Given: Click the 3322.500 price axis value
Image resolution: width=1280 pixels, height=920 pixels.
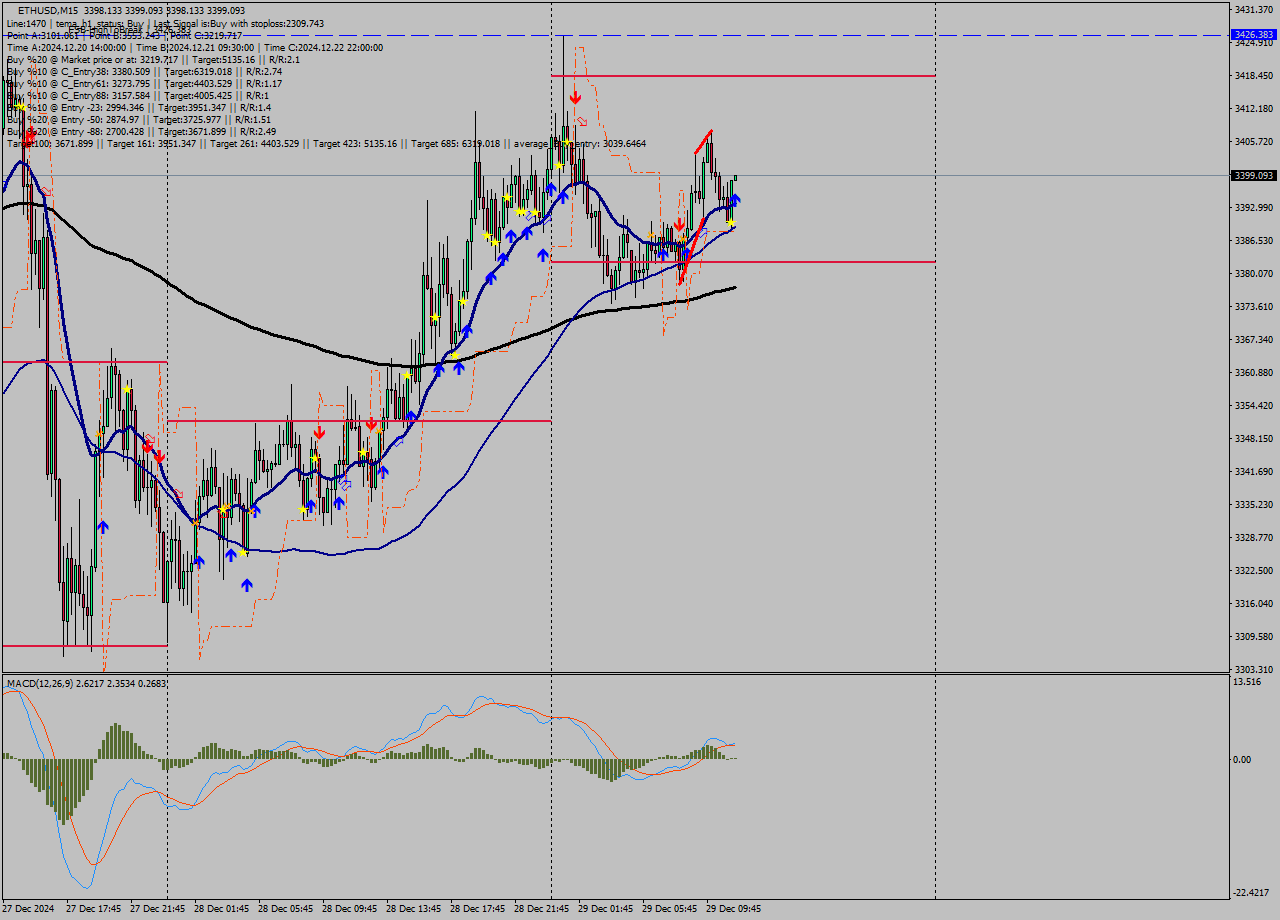Looking at the screenshot, I should (x=1253, y=570).
